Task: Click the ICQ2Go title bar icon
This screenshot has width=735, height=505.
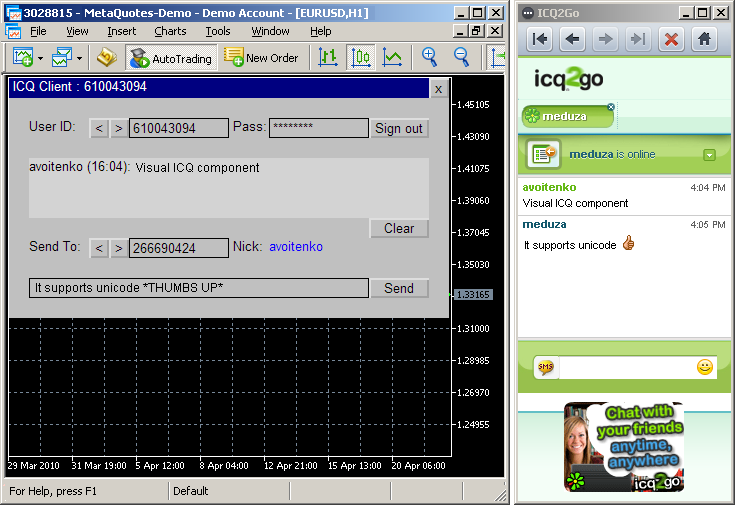Action: pyautogui.click(x=527, y=13)
